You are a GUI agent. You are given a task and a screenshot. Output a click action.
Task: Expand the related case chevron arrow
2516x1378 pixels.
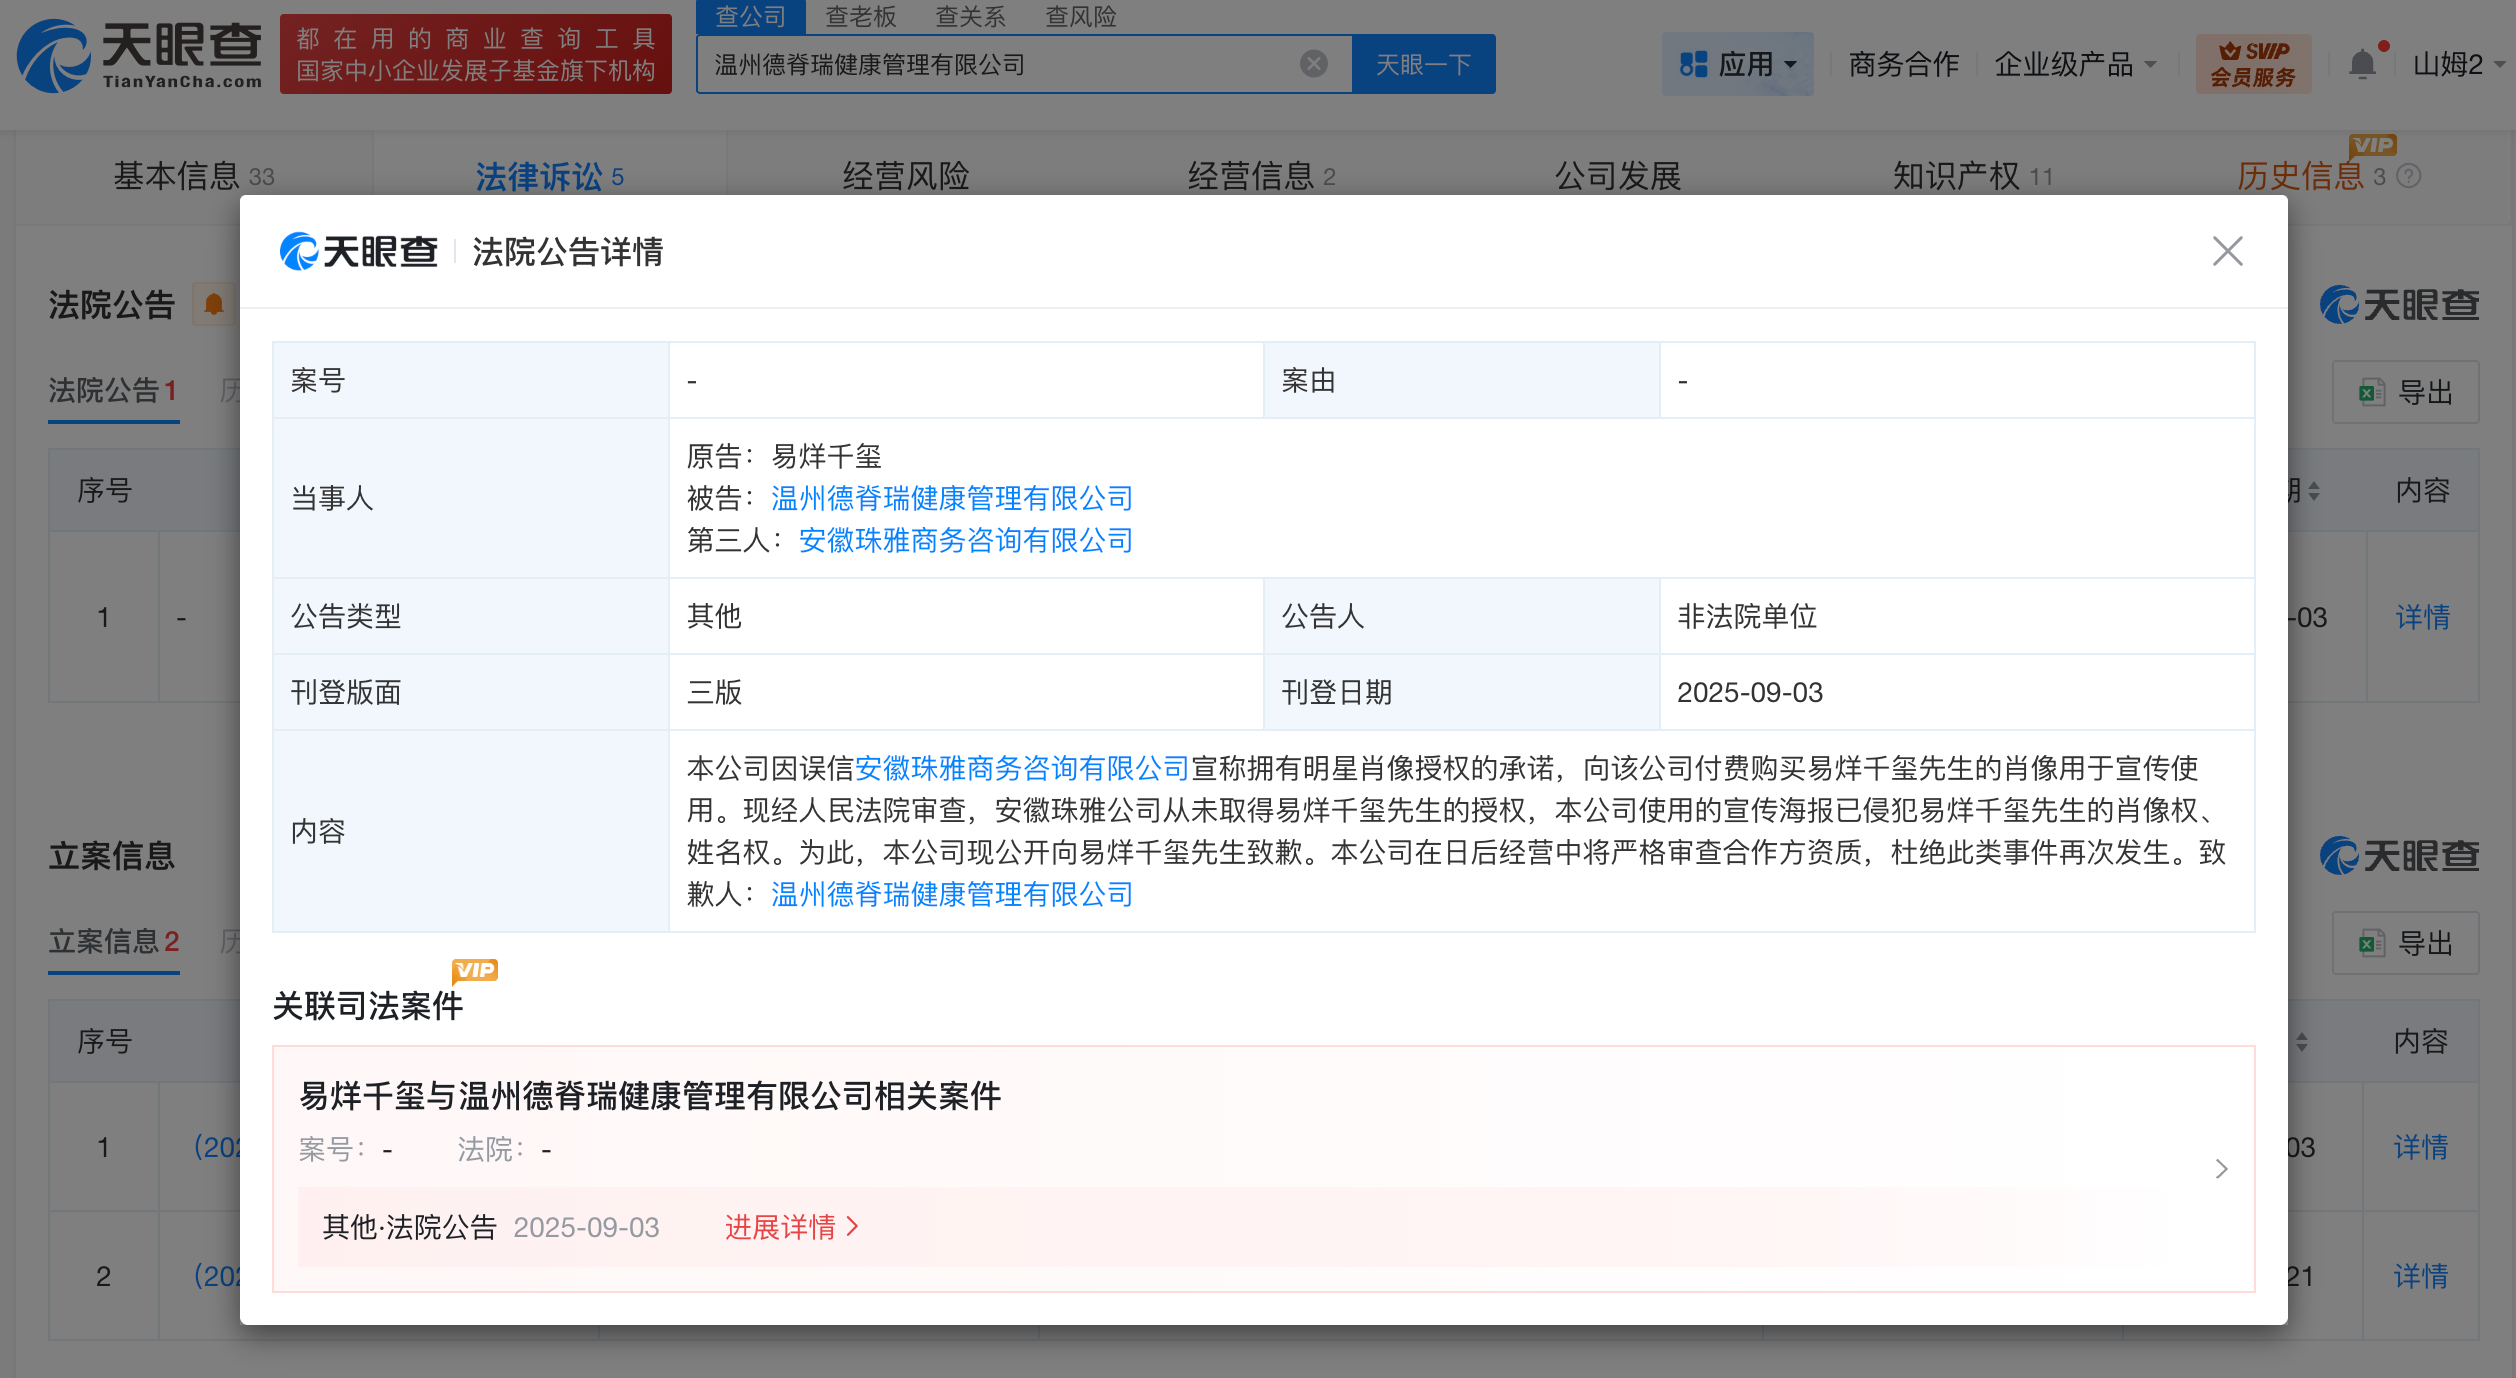click(2221, 1169)
